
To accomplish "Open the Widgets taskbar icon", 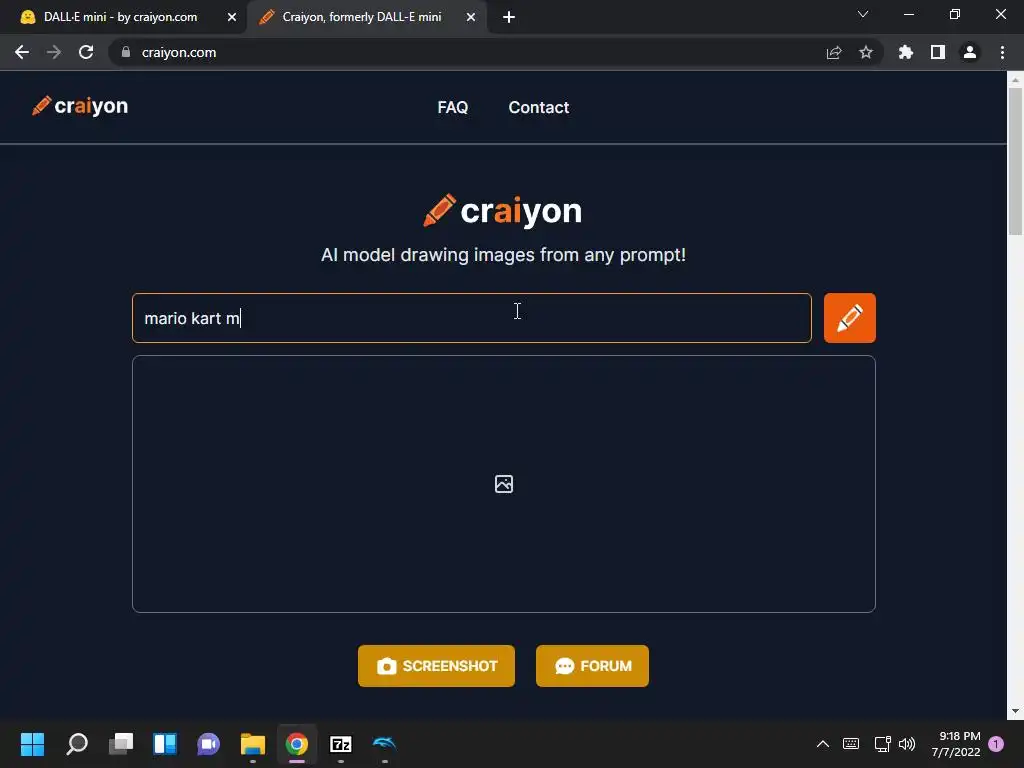I will [x=165, y=744].
